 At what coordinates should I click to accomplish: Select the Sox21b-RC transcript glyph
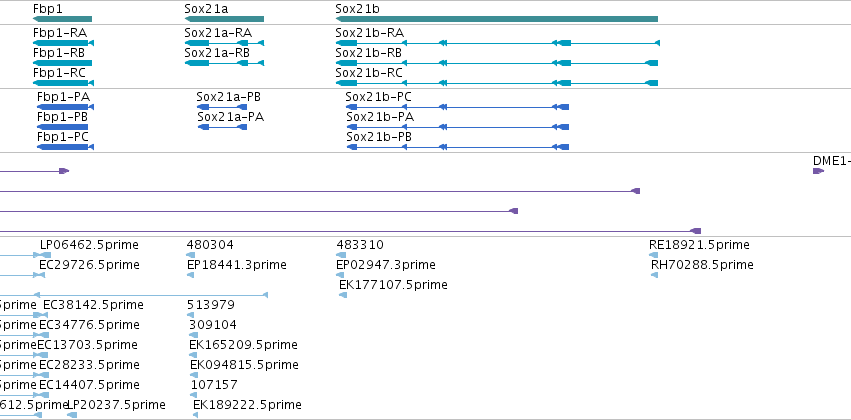click(x=497, y=83)
